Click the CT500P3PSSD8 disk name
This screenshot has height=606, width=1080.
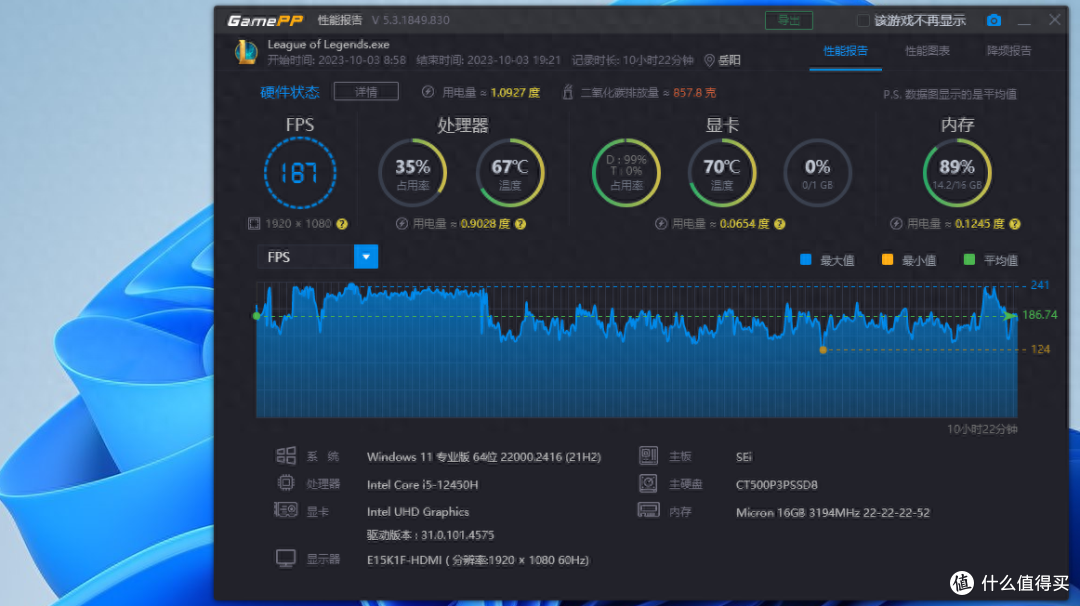776,485
